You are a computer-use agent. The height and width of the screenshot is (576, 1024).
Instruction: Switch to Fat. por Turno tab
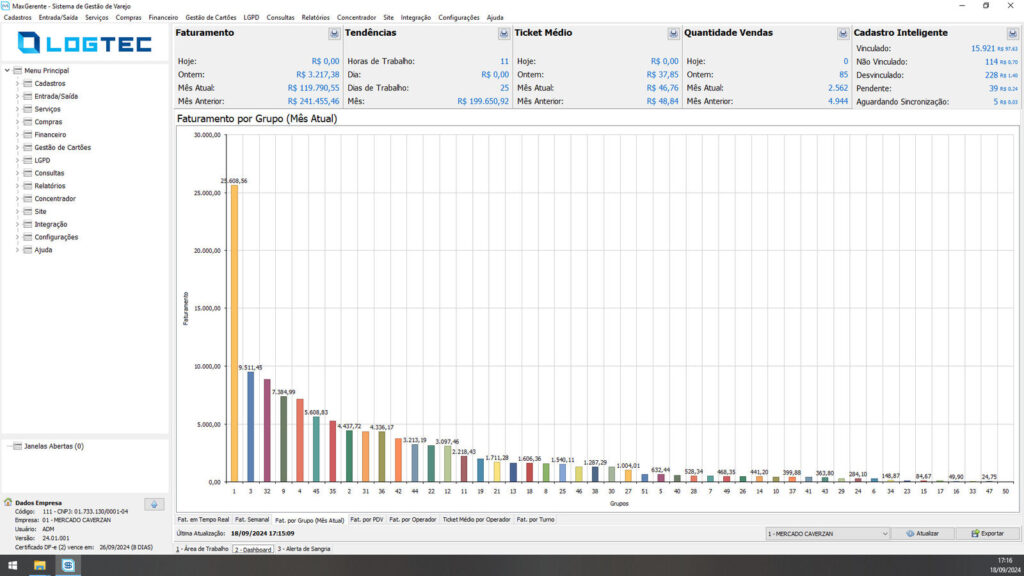pos(536,520)
